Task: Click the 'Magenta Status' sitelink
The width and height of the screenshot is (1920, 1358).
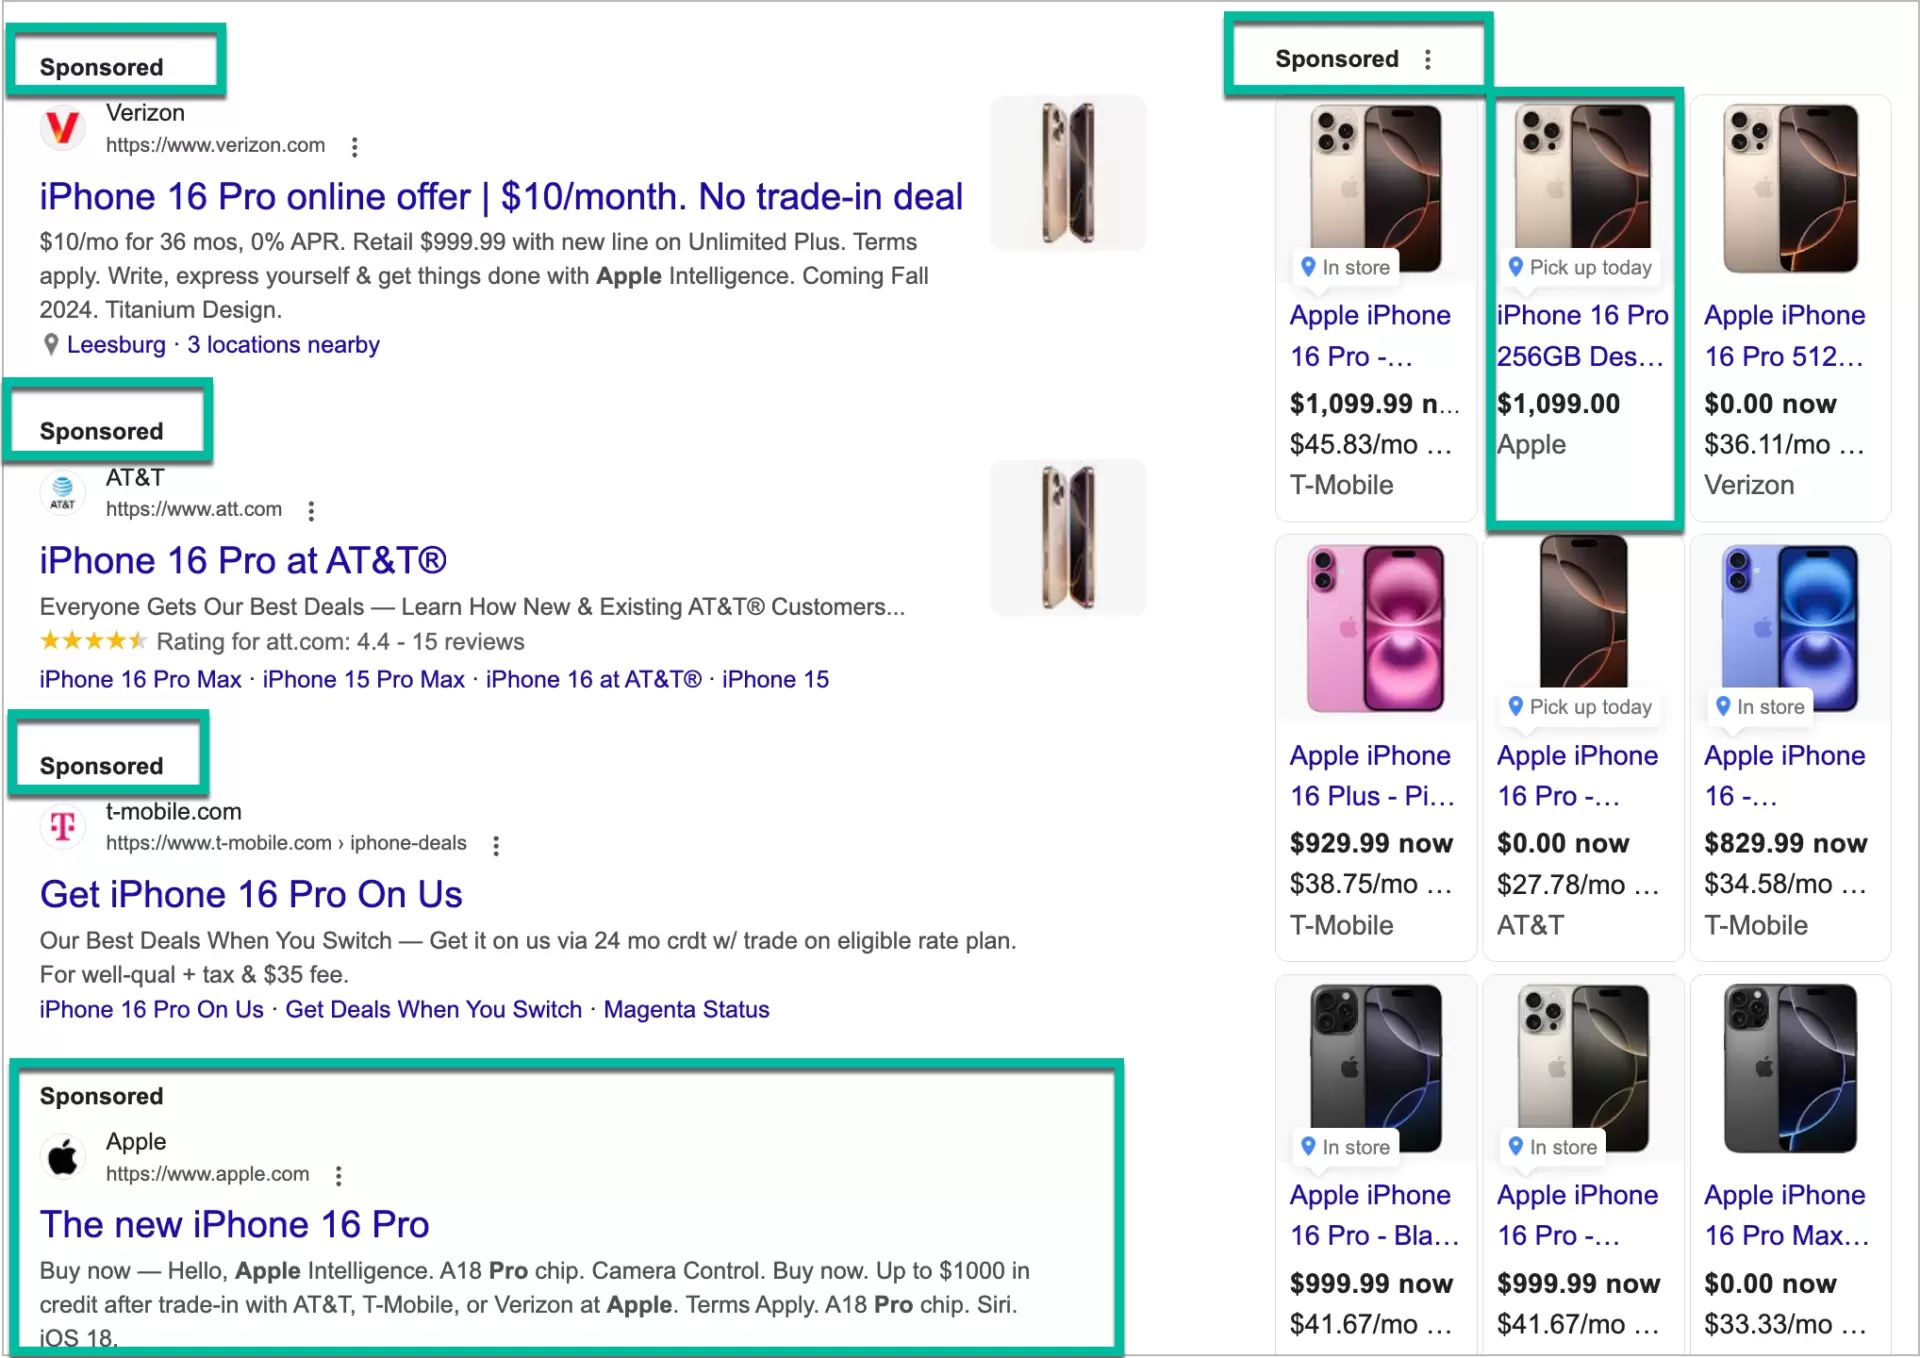Action: pyautogui.click(x=686, y=1009)
